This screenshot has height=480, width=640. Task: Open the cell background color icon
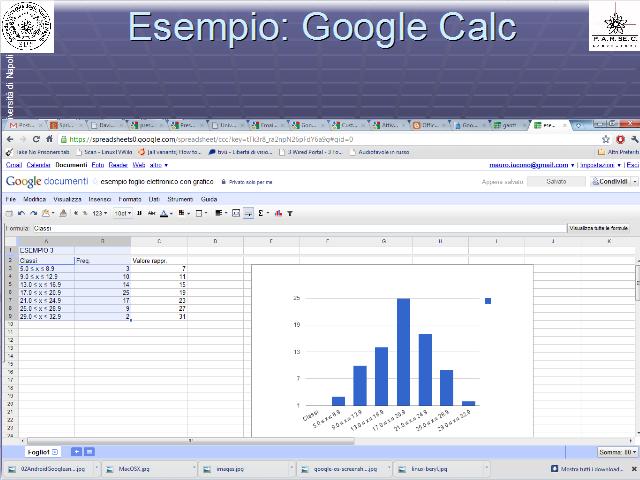(x=181, y=213)
